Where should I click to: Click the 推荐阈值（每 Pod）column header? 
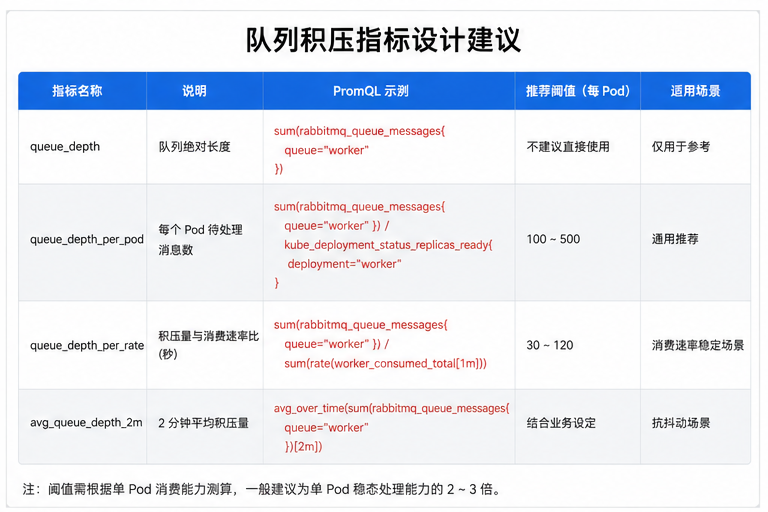[x=578, y=91]
